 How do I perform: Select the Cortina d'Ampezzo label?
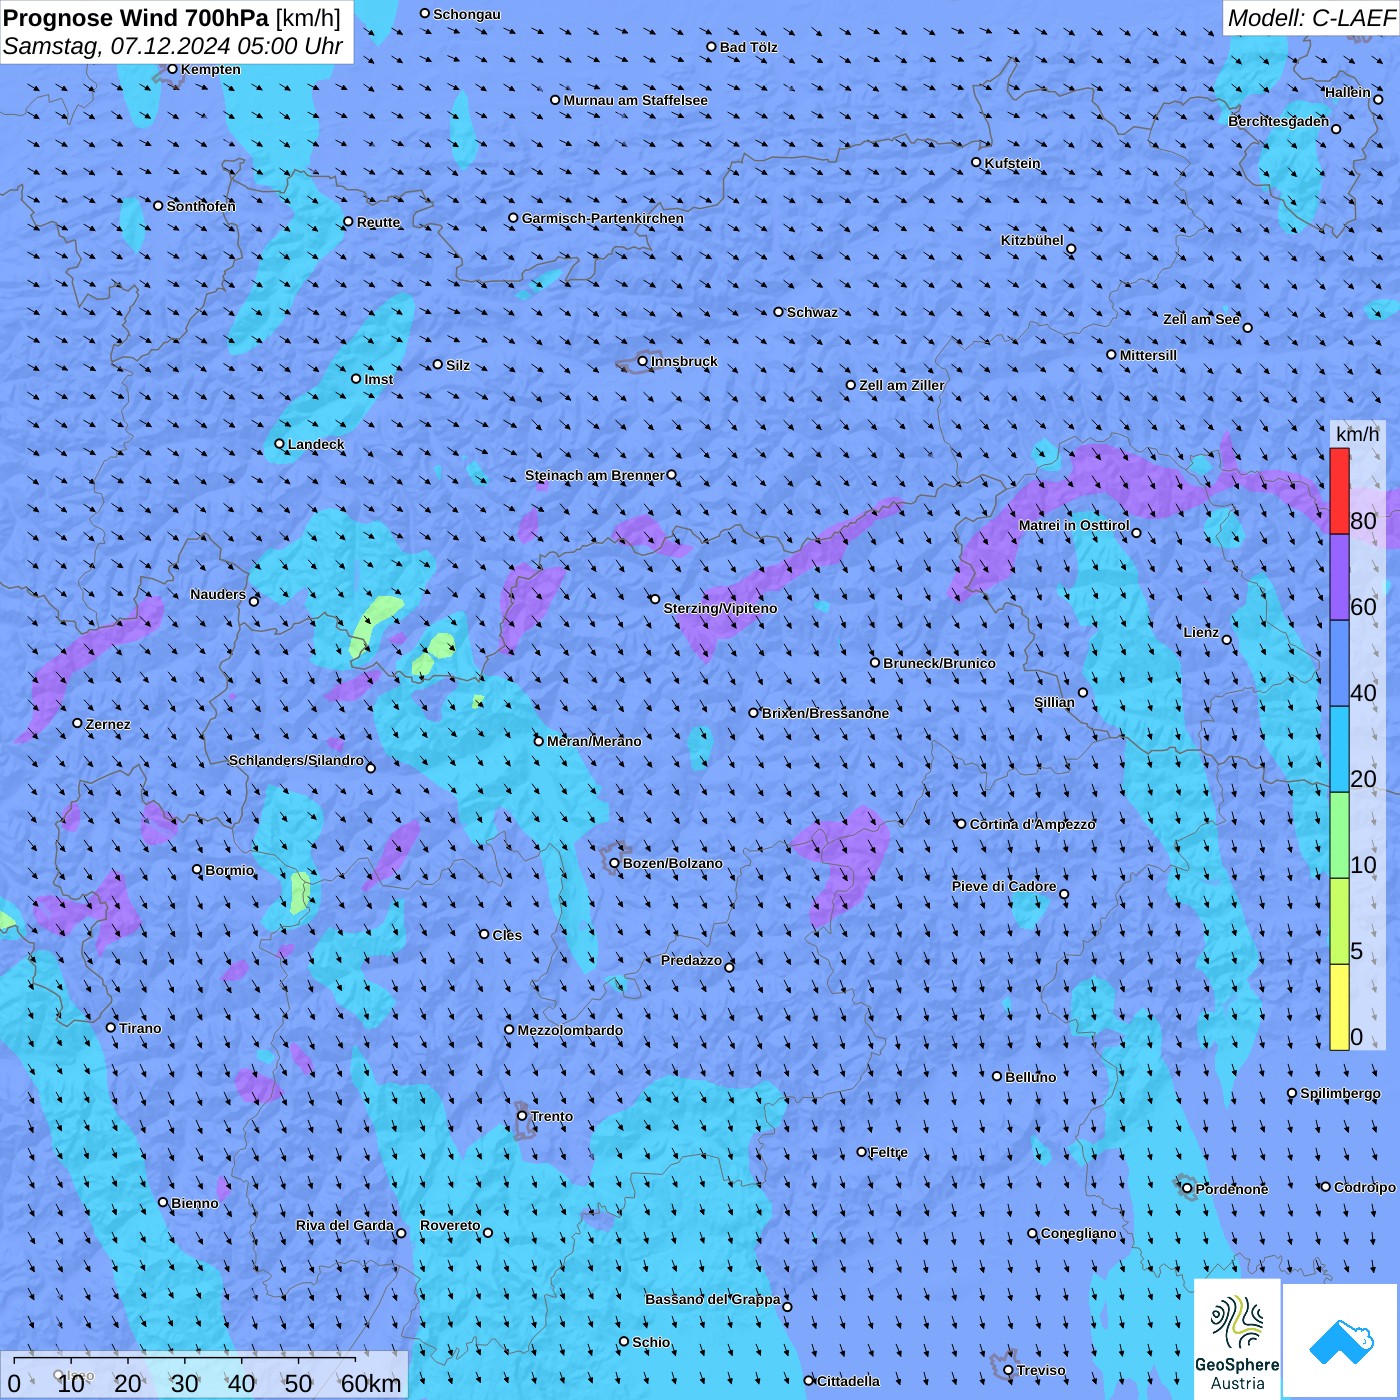point(1032,824)
